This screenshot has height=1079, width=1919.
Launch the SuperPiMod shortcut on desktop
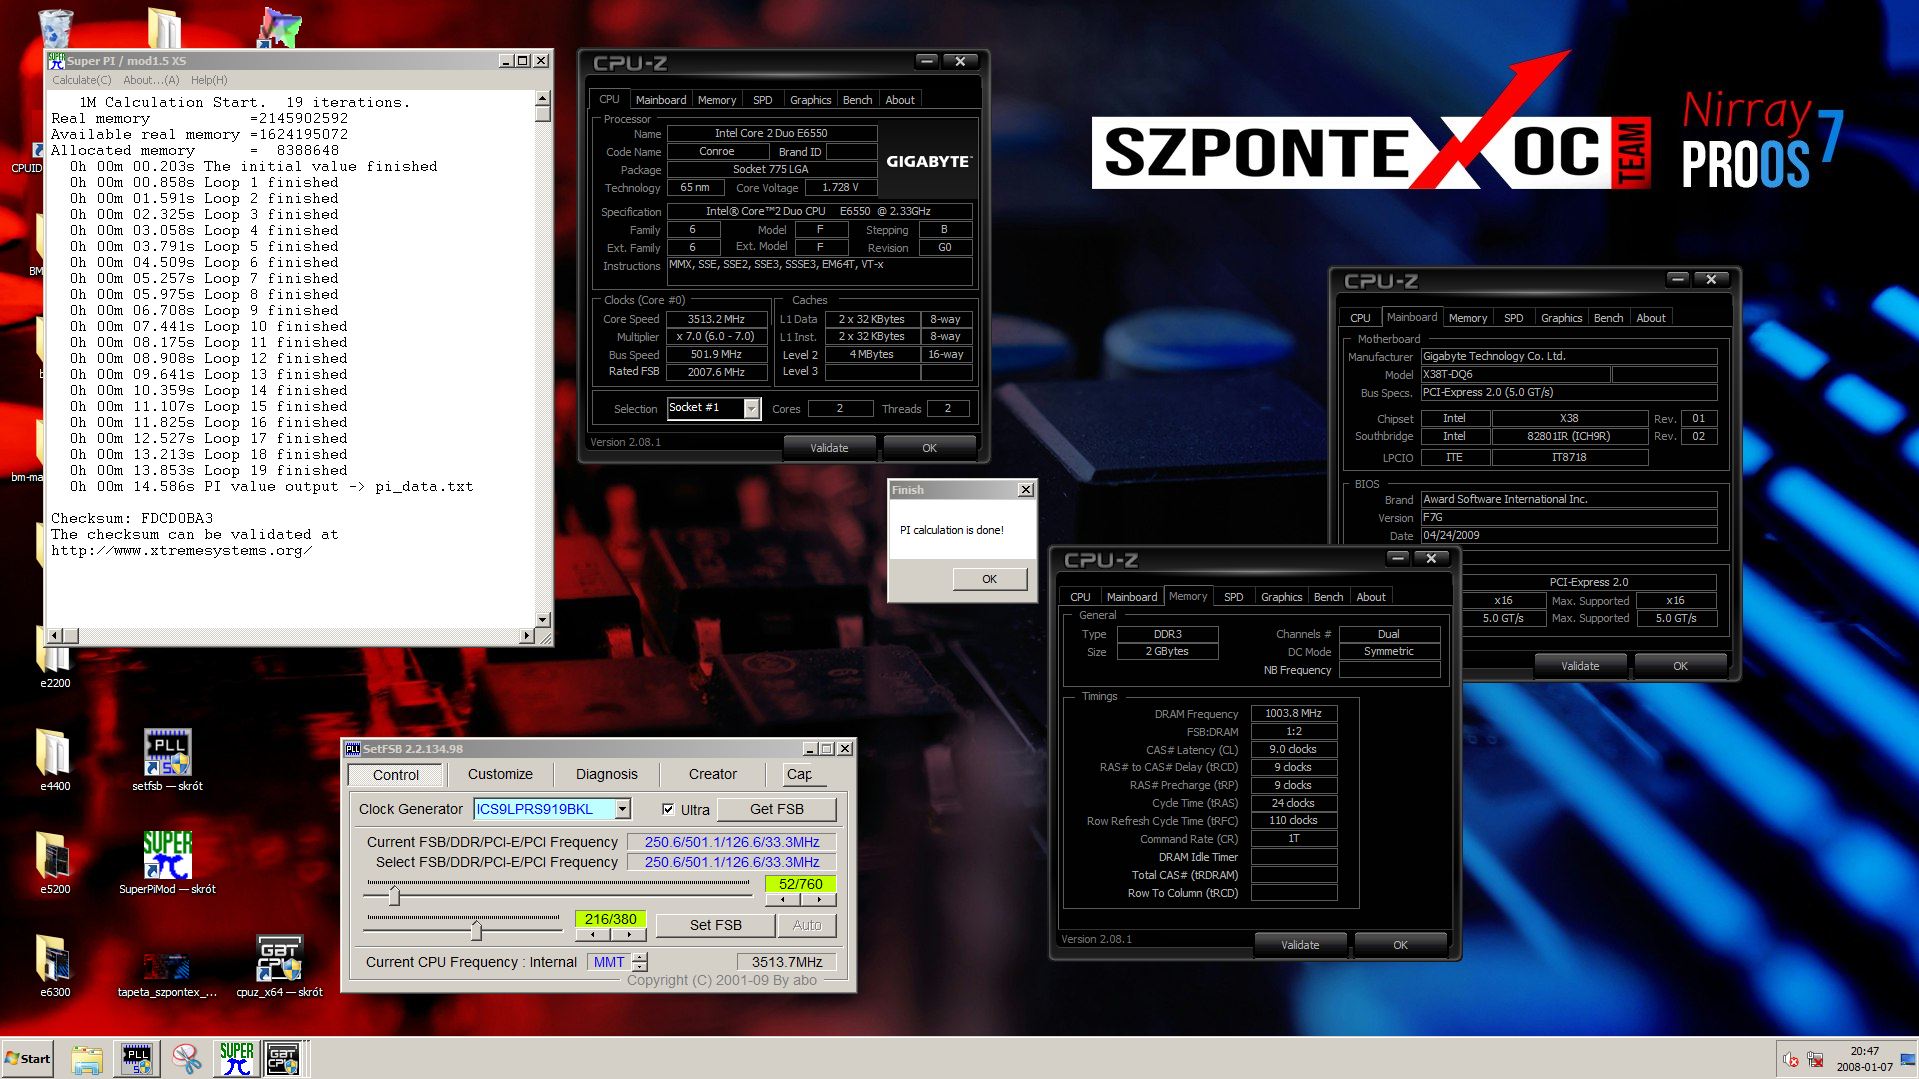click(167, 862)
